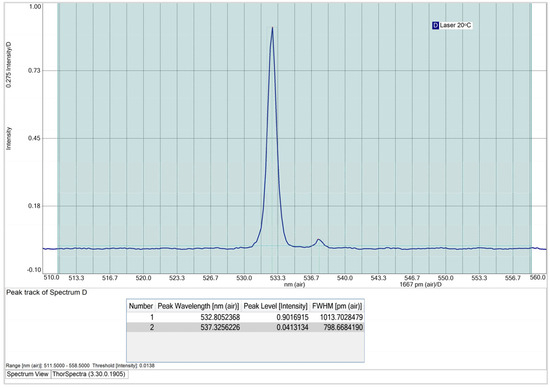The width and height of the screenshot is (550, 388).
Task: Select peak row number 1
Action: [x=245, y=317]
